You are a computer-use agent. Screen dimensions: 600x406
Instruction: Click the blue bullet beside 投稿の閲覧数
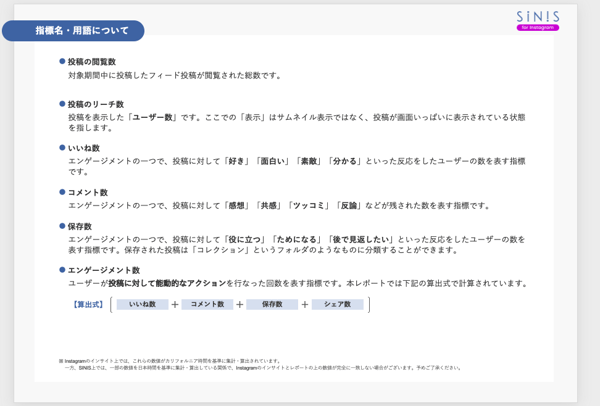pos(62,61)
